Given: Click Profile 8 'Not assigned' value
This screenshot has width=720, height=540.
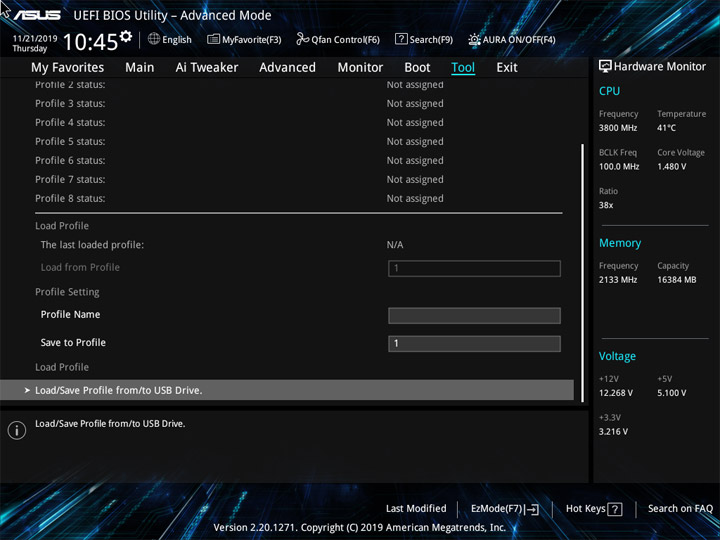Looking at the screenshot, I should [415, 199].
